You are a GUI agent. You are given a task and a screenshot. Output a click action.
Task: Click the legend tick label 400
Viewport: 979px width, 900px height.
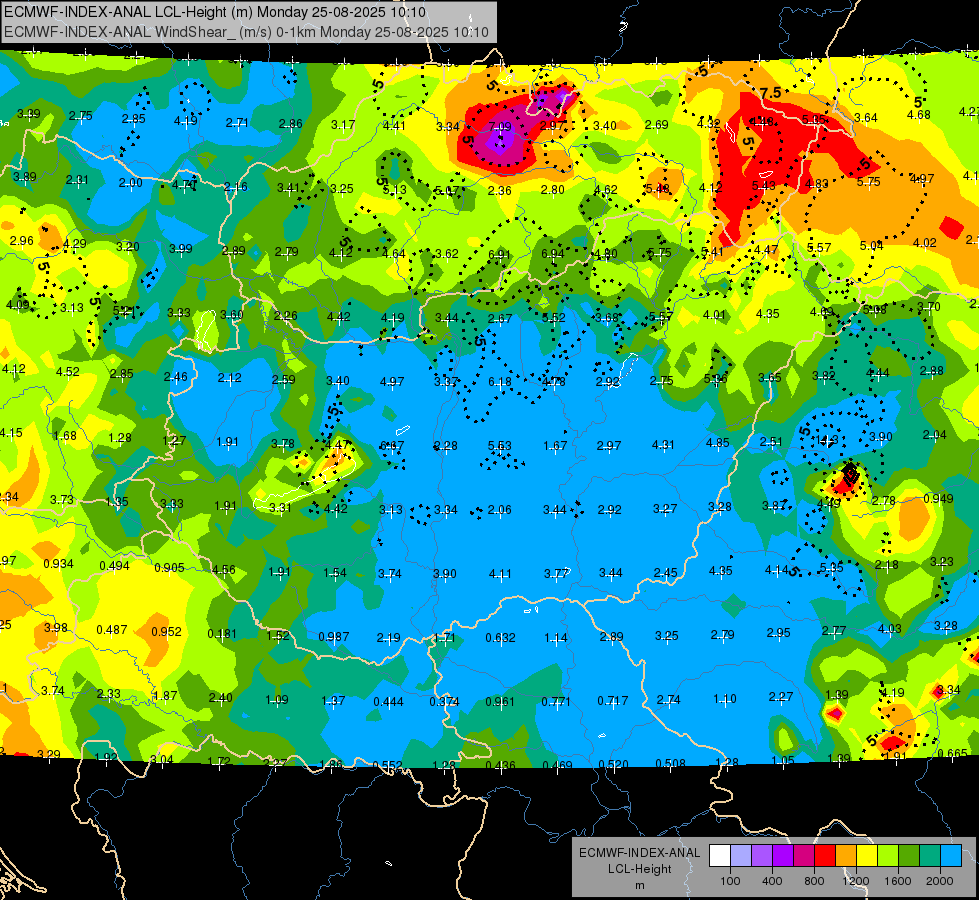[772, 881]
